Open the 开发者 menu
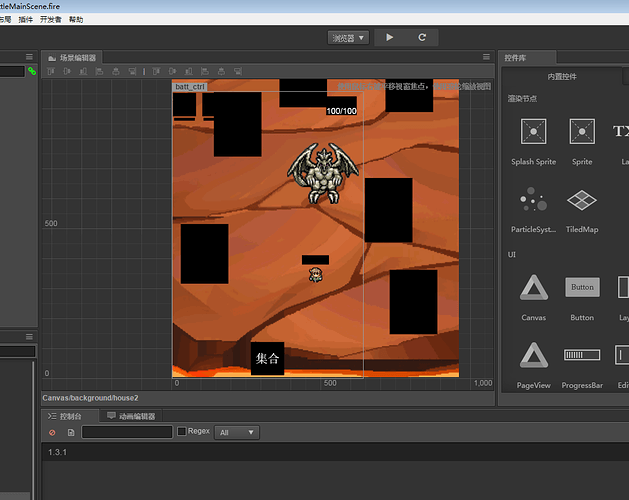629x500 pixels. 51,19
